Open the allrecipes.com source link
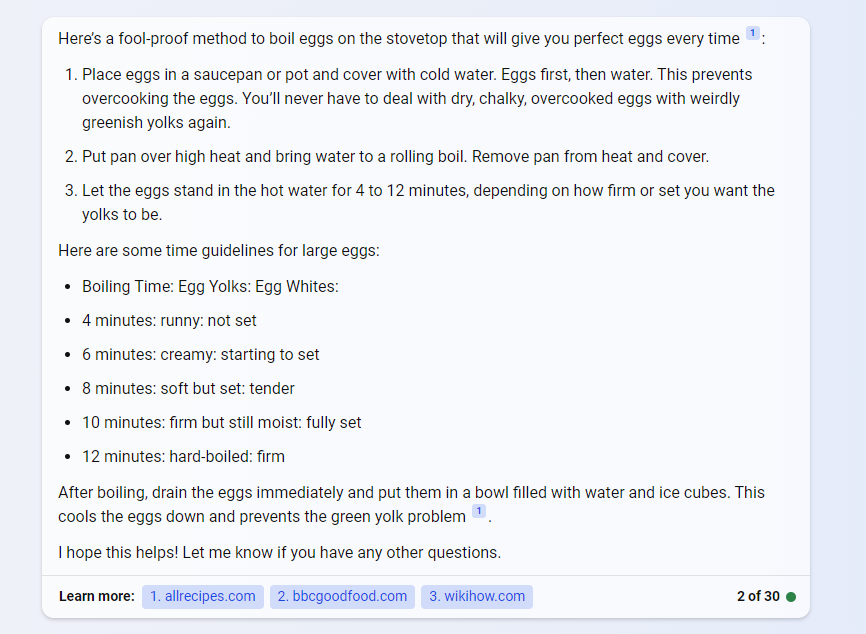Viewport: 866px width, 634px height. [x=203, y=597]
